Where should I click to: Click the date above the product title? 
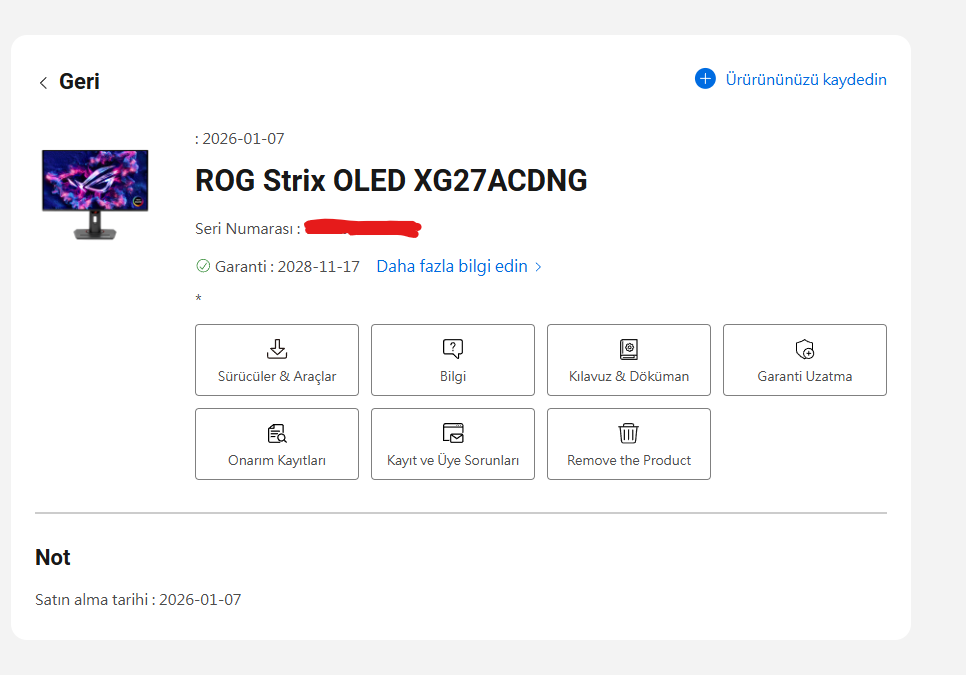240,139
